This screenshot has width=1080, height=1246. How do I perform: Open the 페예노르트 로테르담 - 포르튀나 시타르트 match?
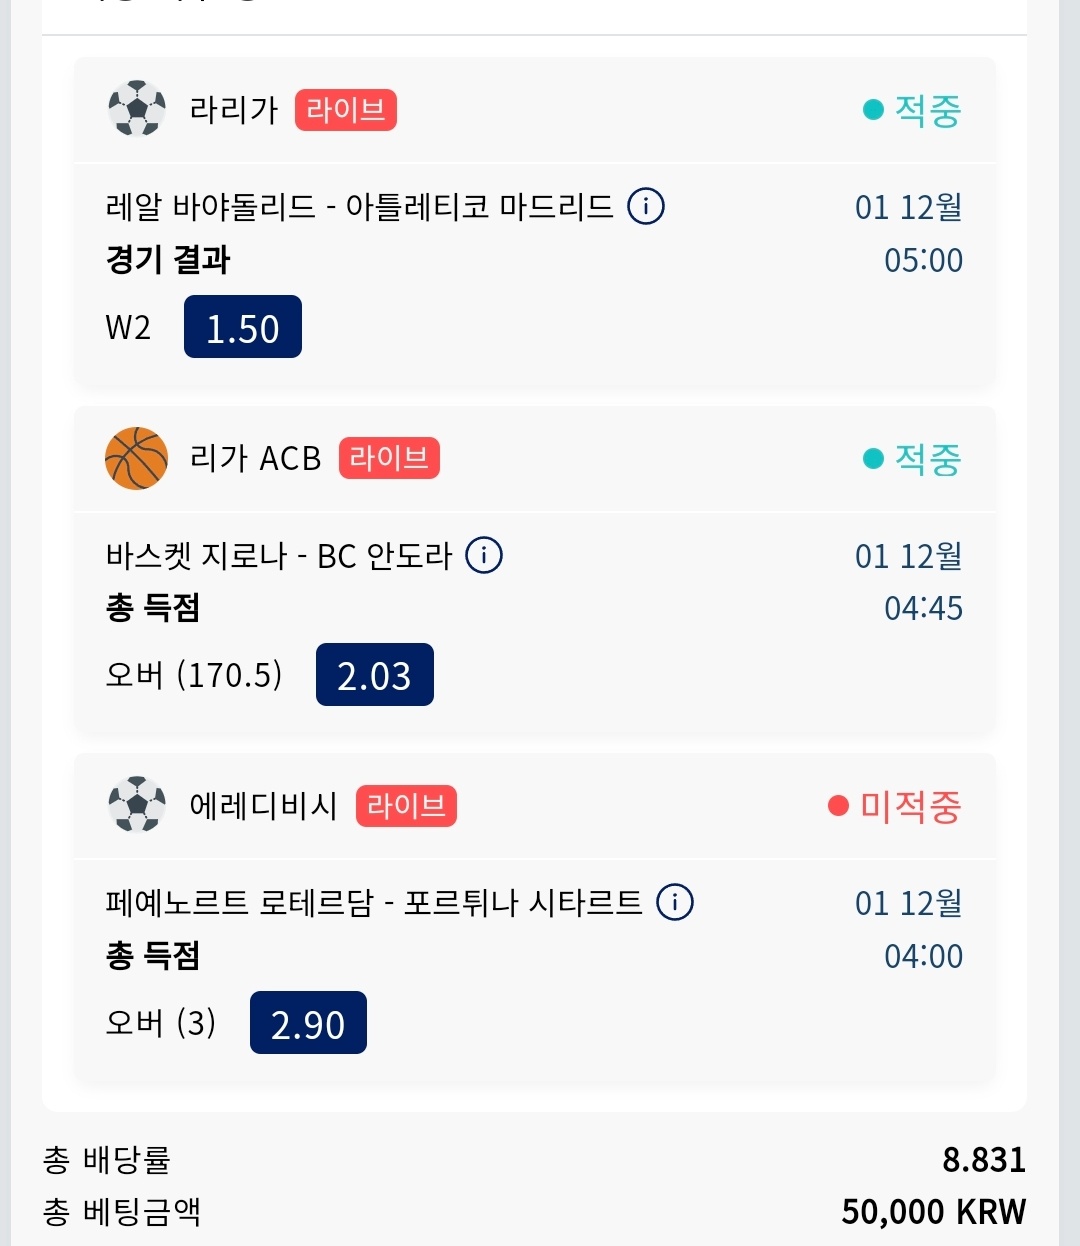(x=374, y=903)
